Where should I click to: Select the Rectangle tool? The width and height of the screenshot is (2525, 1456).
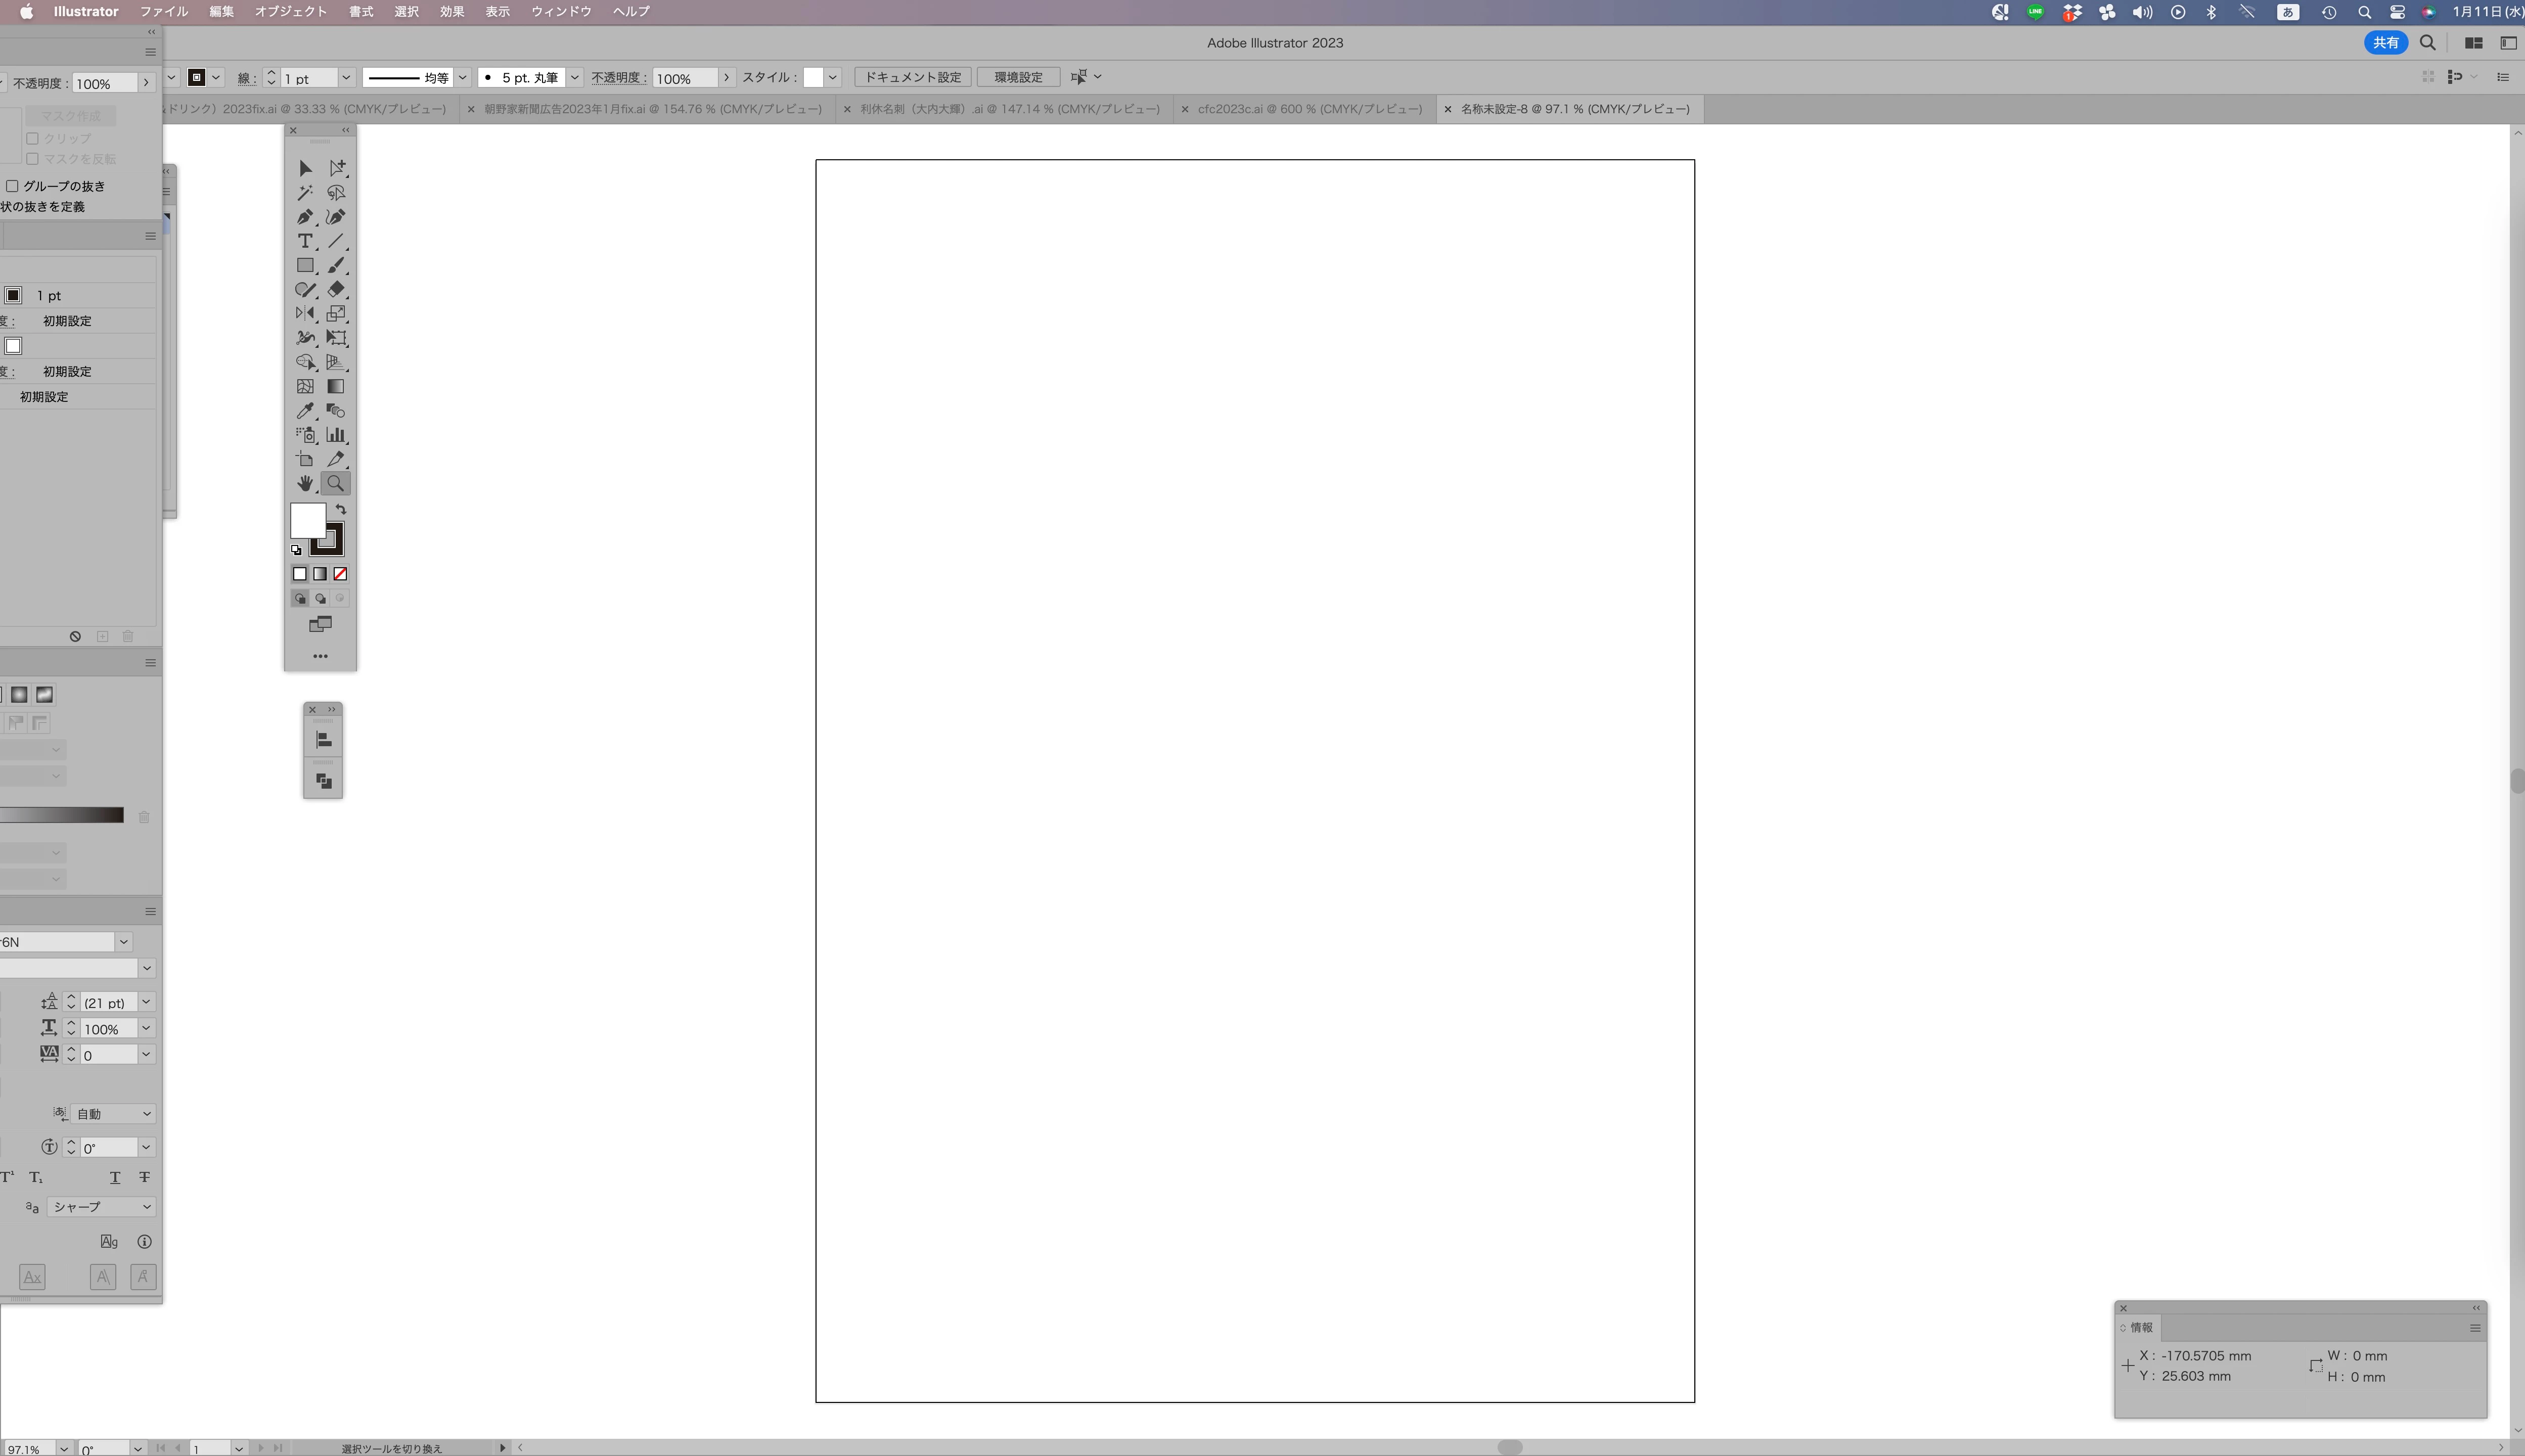[x=305, y=266]
